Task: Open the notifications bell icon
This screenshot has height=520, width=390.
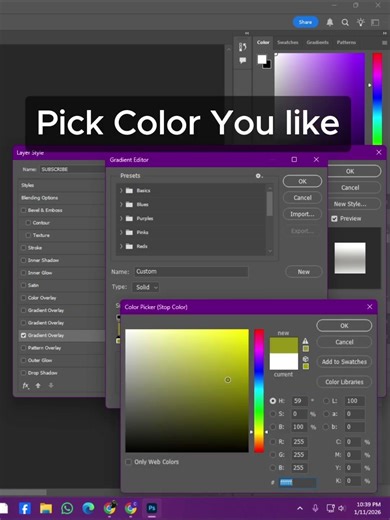Action: coord(330,22)
